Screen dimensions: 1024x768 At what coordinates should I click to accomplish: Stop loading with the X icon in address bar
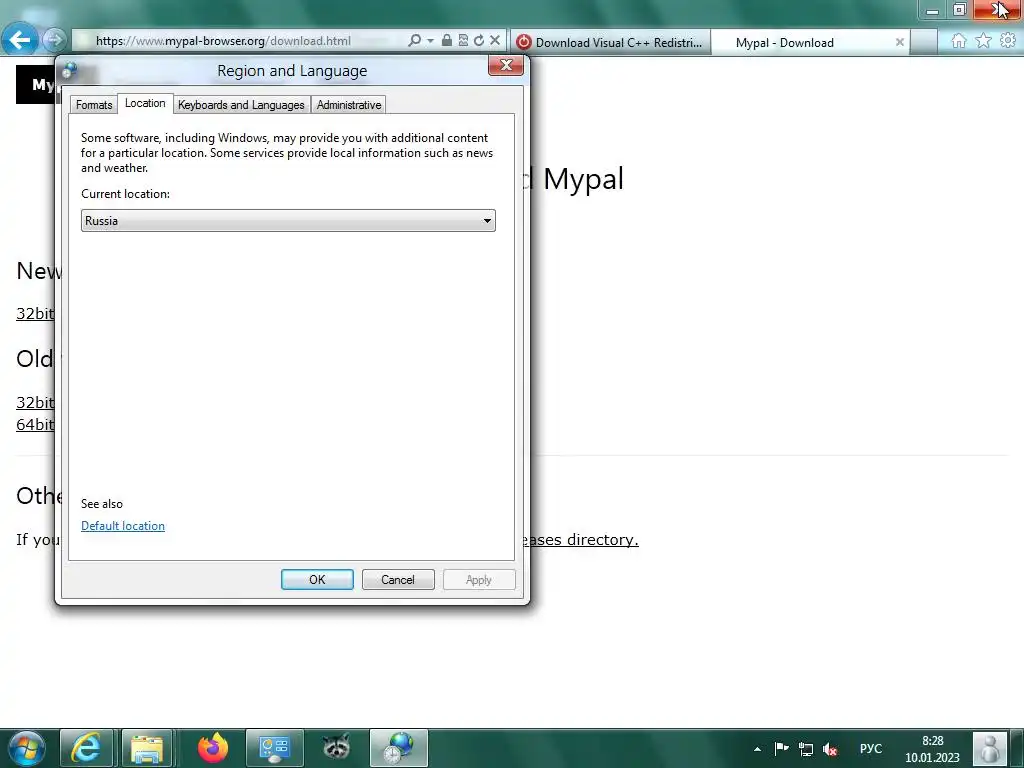click(495, 40)
